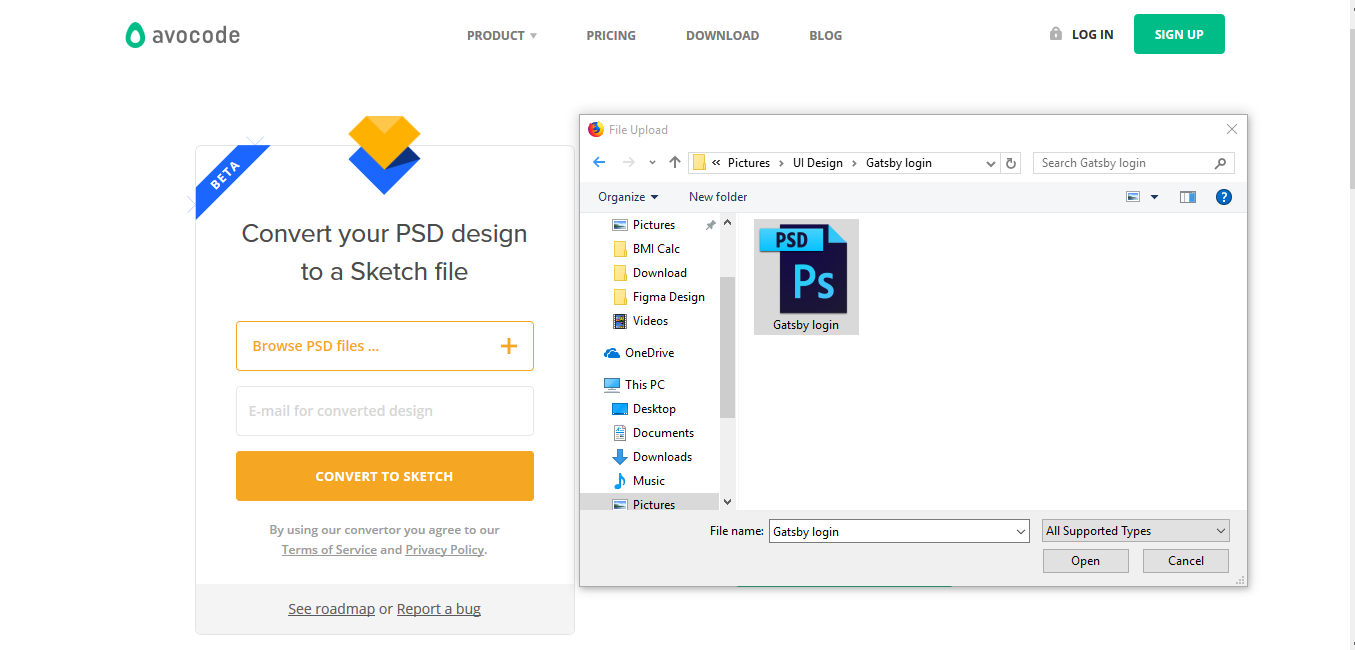Viewport: 1355px width, 650px height.
Task: Open the Organize dropdown menu
Action: coord(628,197)
